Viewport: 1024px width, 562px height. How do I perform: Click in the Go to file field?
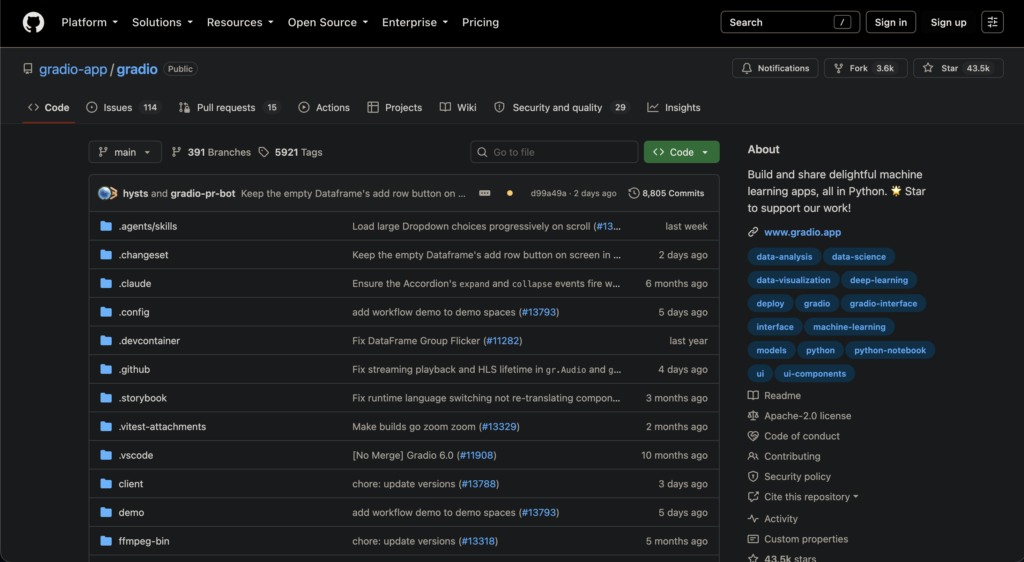554,152
